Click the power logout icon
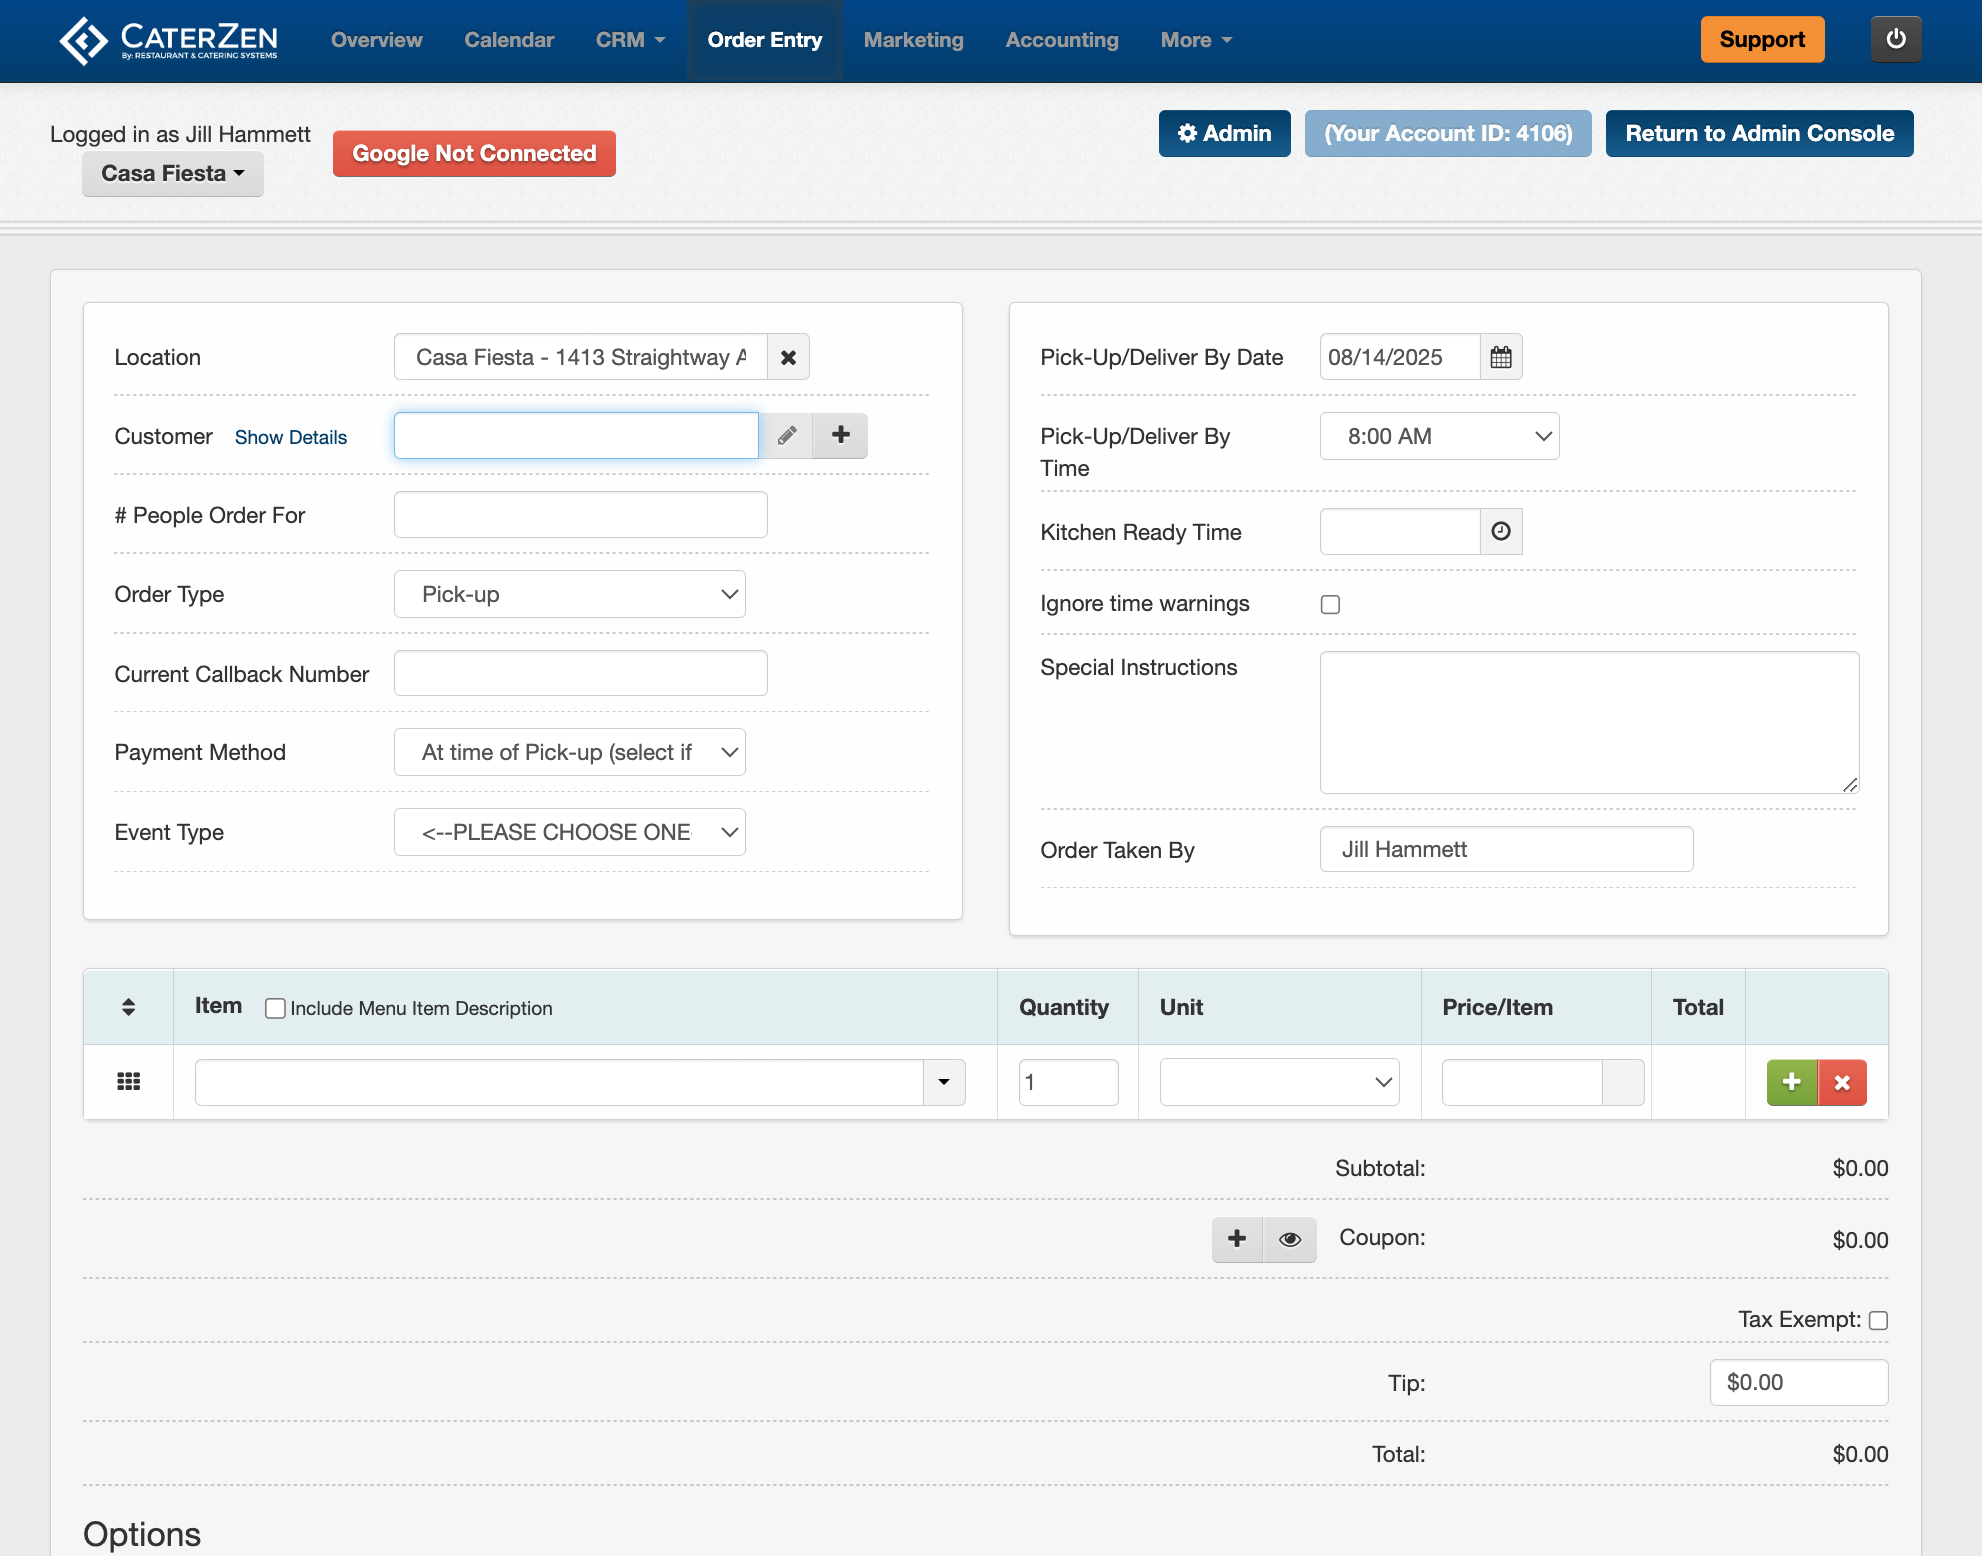This screenshot has width=1982, height=1556. 1895,40
